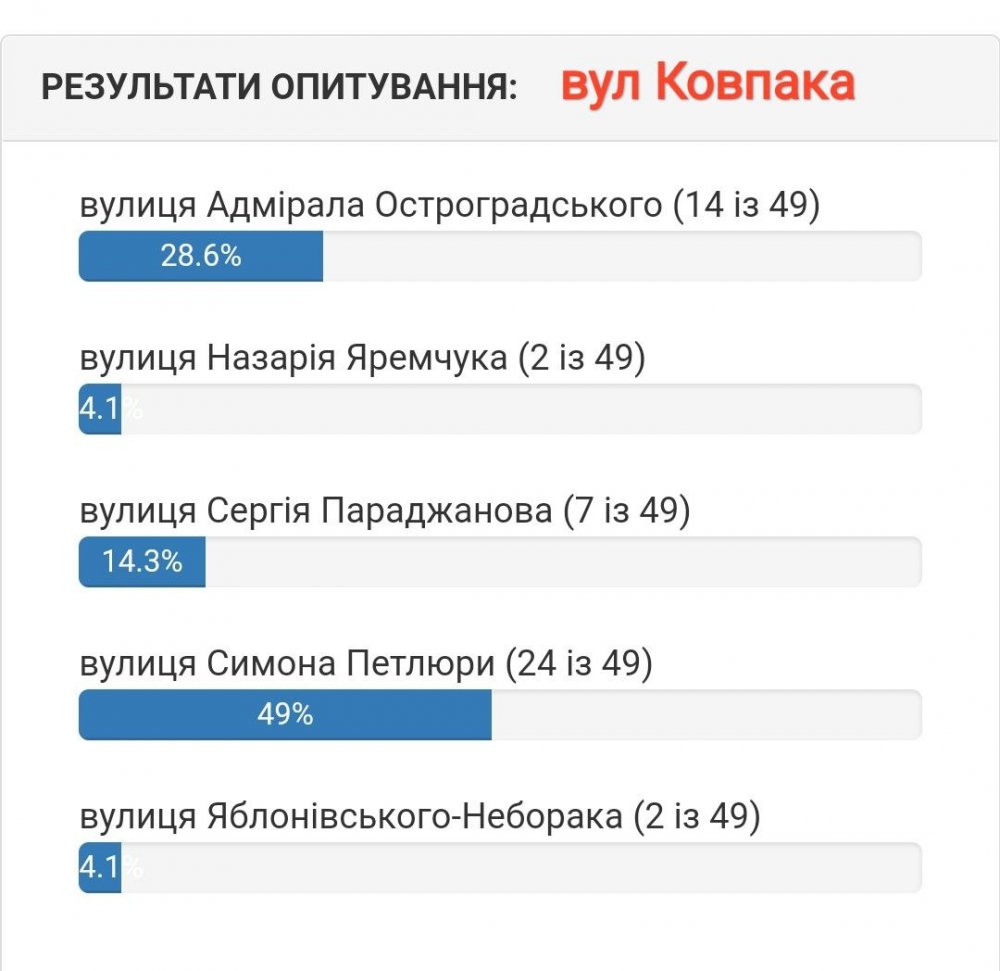
Task: Click the 4.1% bar fill under Назарія Яремчука
Action: [x=99, y=409]
